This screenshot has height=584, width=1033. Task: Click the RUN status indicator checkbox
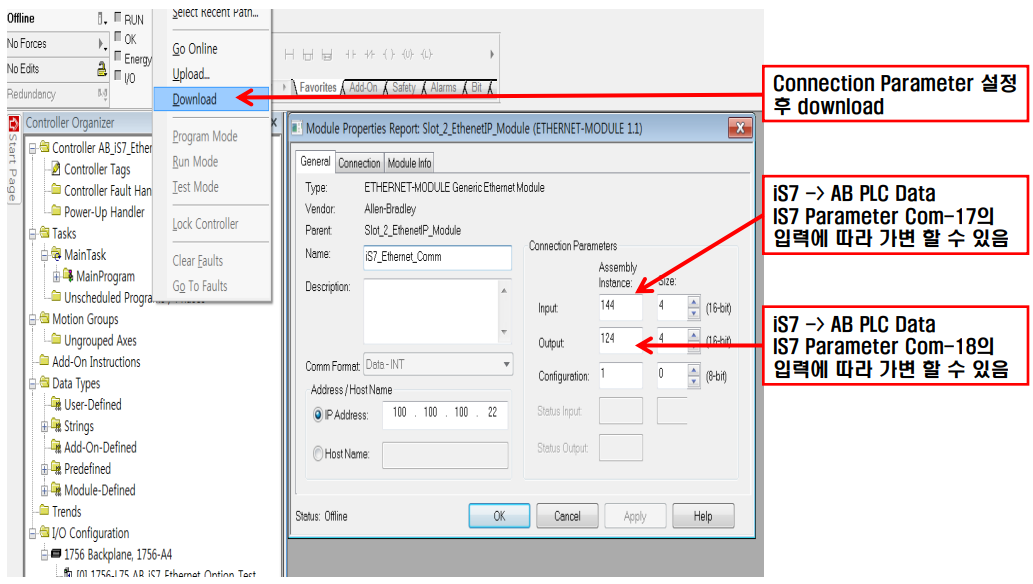118,17
